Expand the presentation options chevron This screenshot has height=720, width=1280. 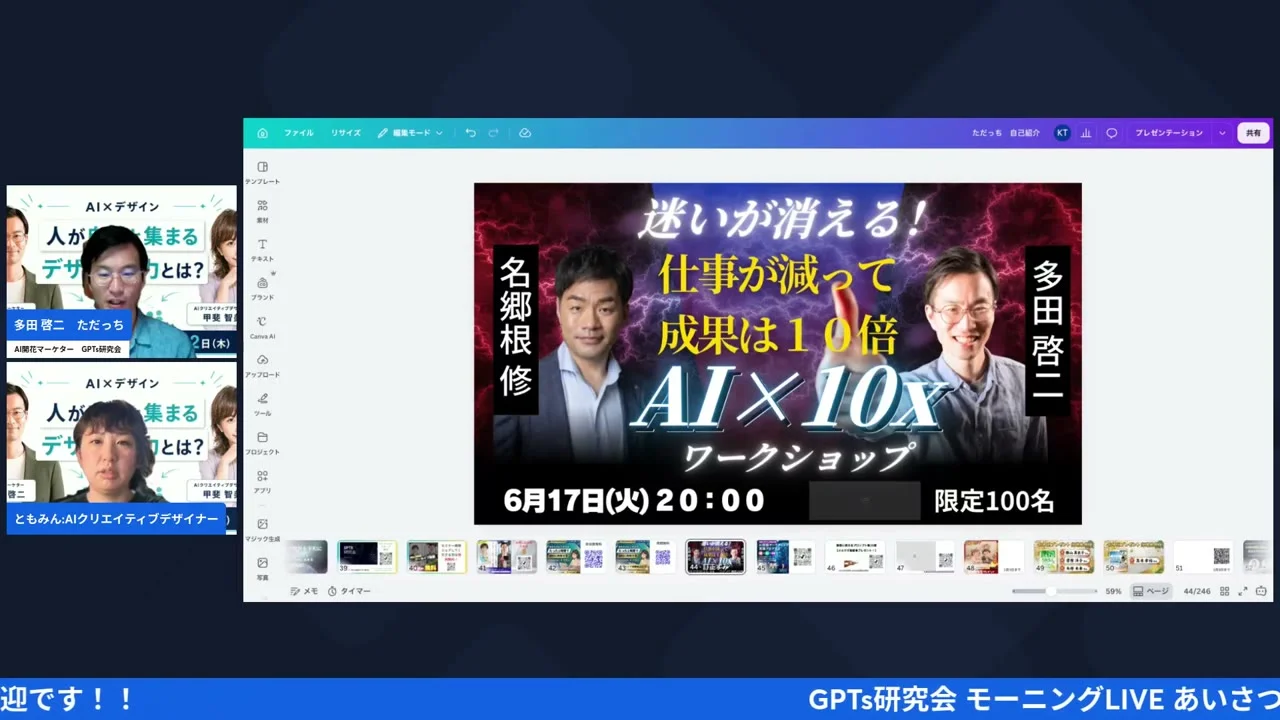1222,133
